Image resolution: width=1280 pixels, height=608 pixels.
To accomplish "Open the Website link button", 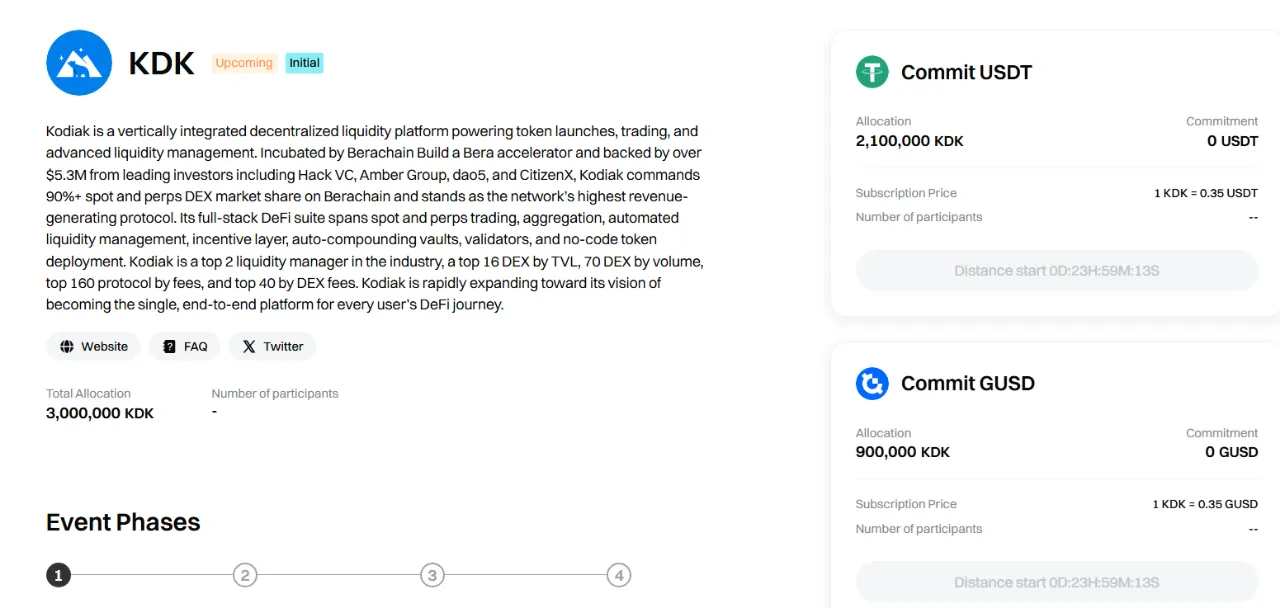I will coord(93,347).
